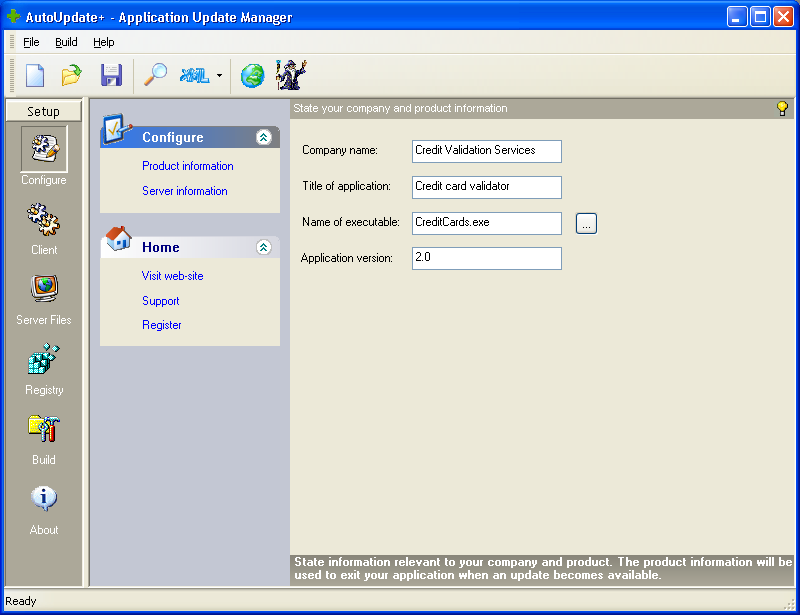800x615 pixels.
Task: Open the About sidebar item
Action: (x=44, y=508)
